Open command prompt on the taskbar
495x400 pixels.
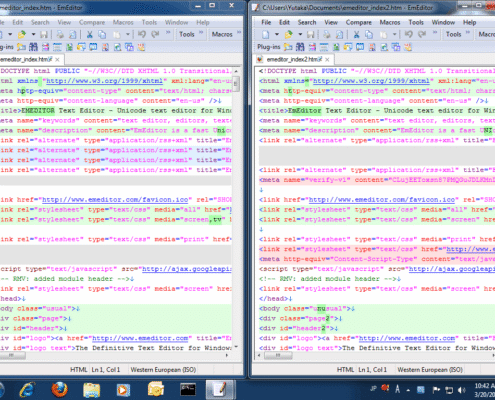coord(188,390)
